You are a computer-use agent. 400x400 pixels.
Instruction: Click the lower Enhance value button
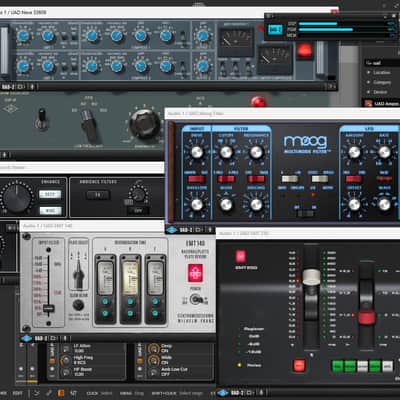pyautogui.click(x=50, y=210)
